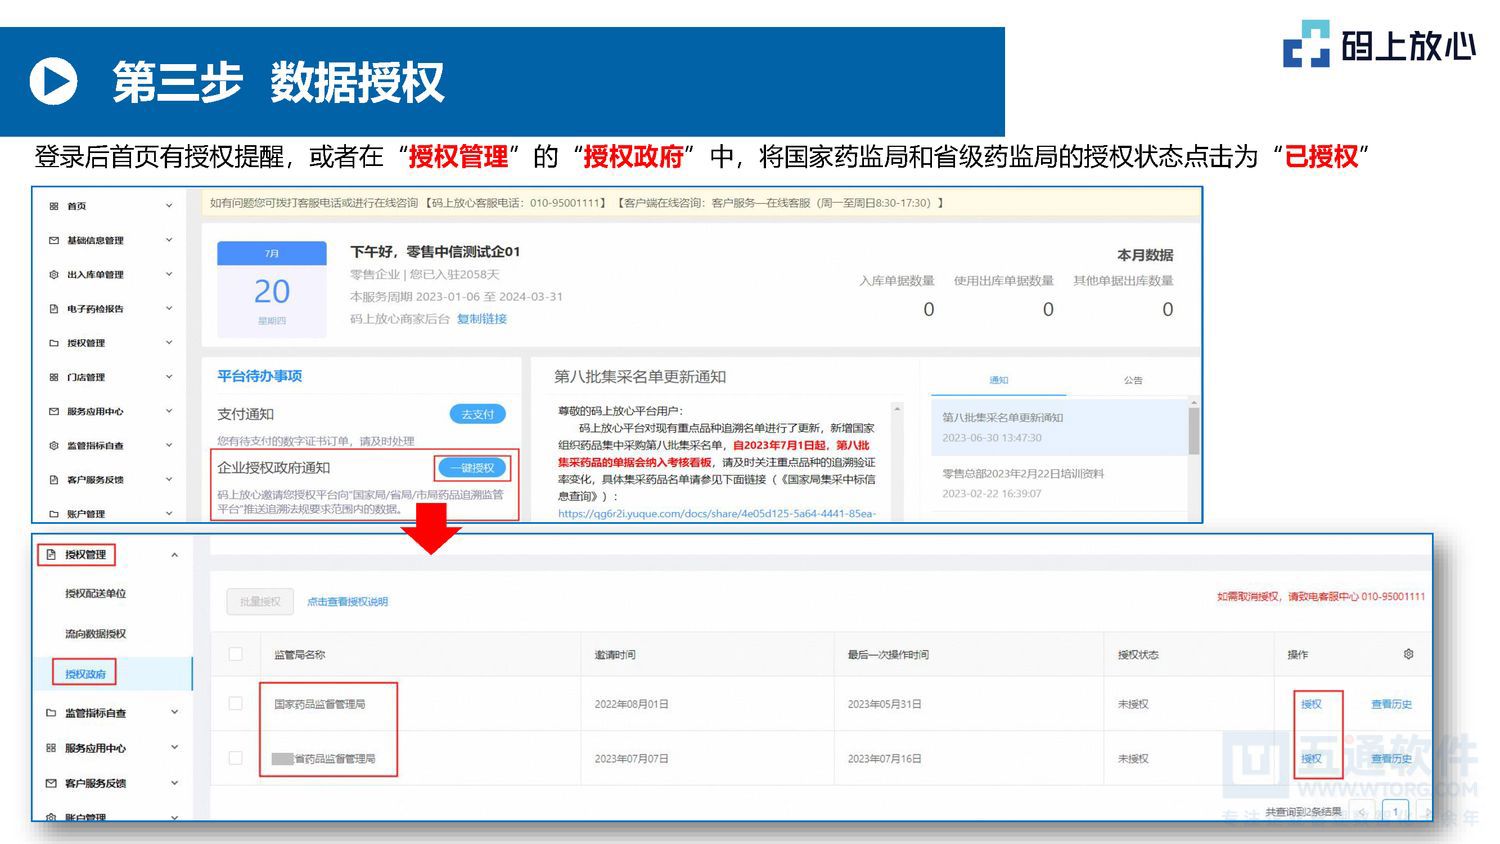Open table column settings via gear icon
Viewport: 1500px width, 844px height.
point(1408,654)
